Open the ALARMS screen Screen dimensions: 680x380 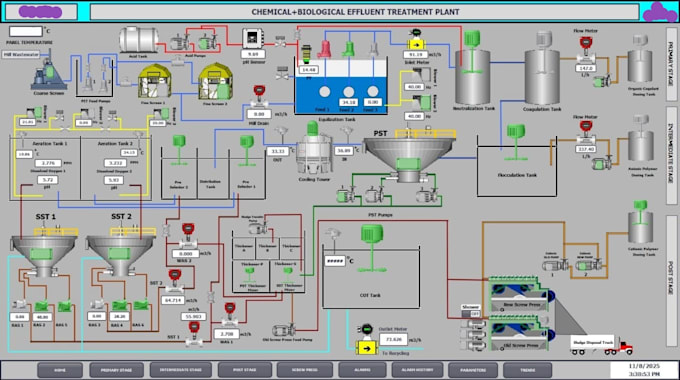[362, 370]
